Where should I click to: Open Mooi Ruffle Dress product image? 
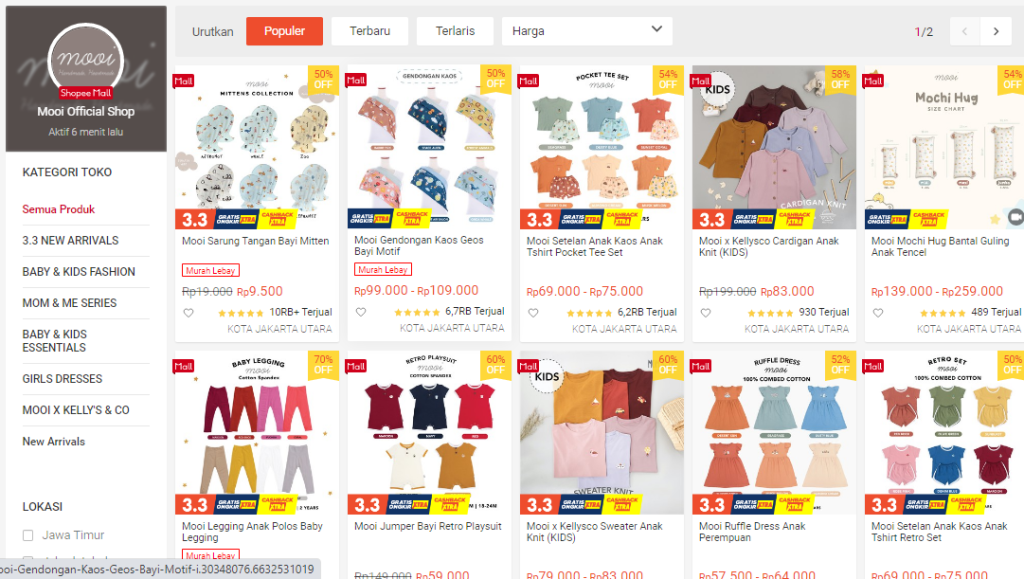tap(774, 433)
